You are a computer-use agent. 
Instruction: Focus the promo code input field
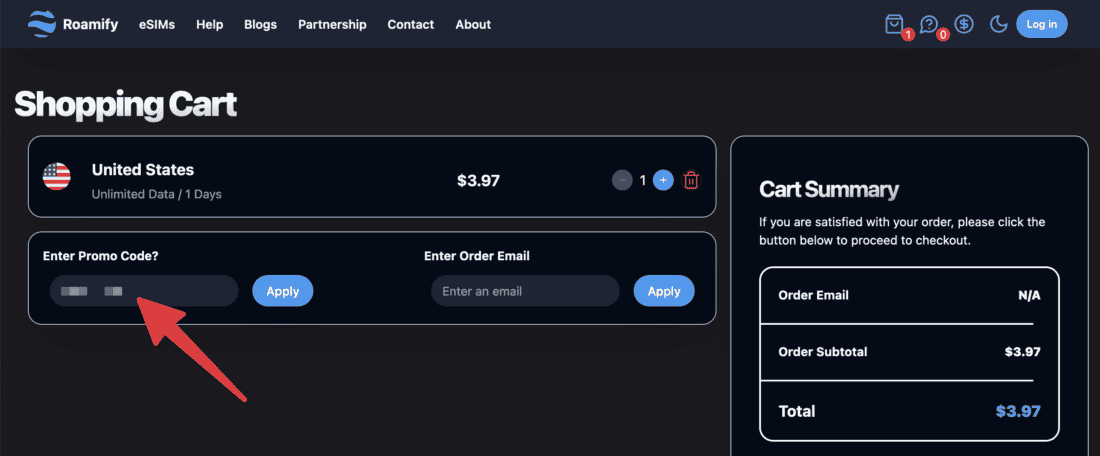[x=144, y=291]
